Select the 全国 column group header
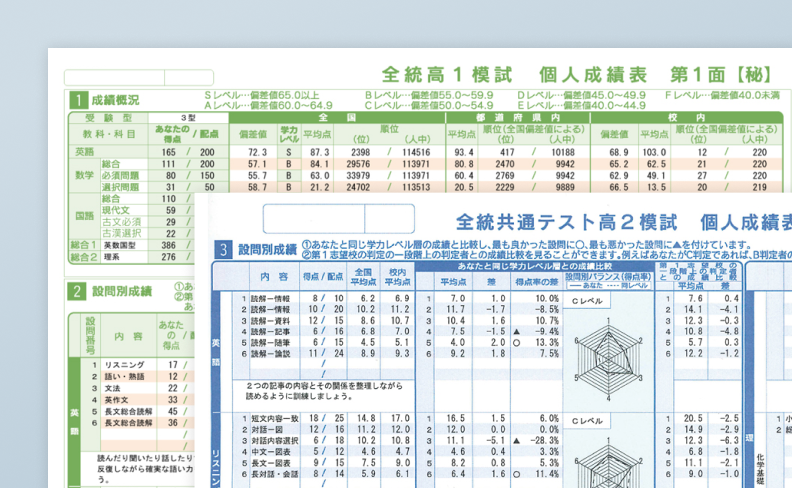792x488 pixels. (x=337, y=118)
